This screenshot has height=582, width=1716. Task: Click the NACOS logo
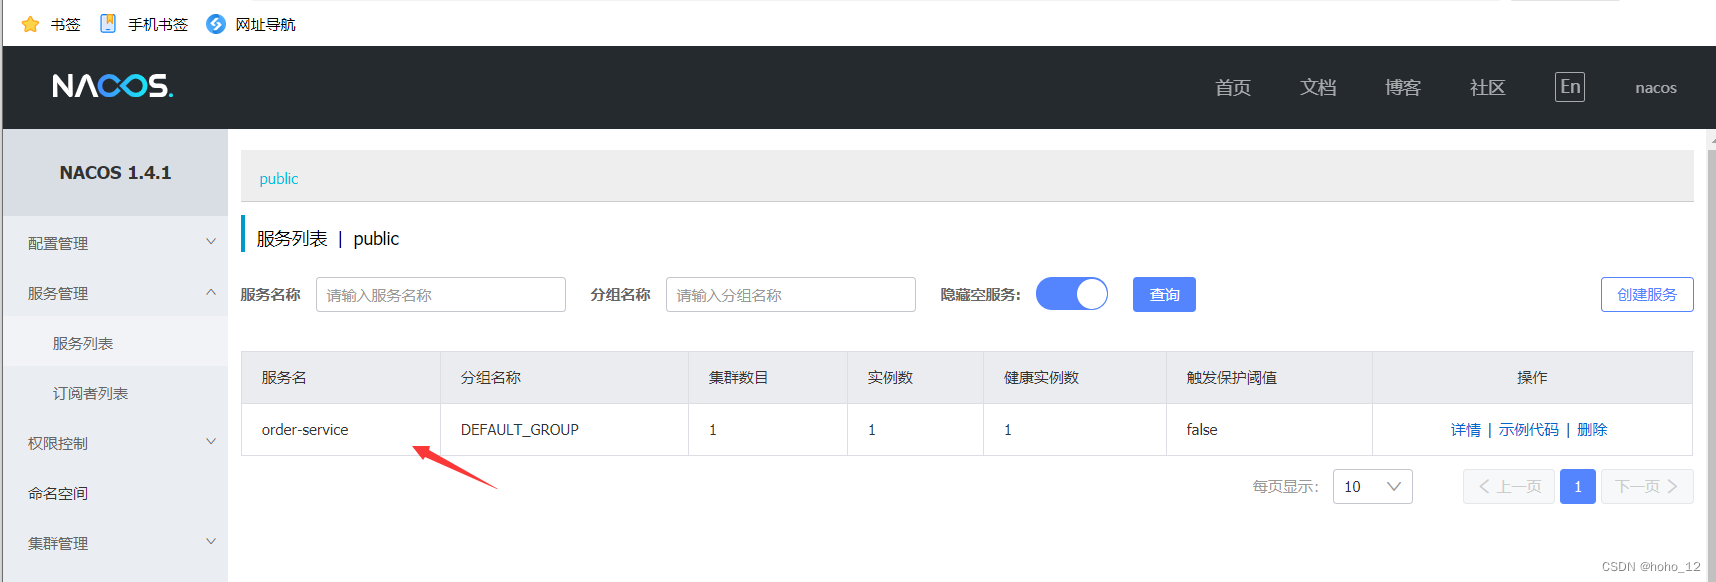tap(113, 86)
